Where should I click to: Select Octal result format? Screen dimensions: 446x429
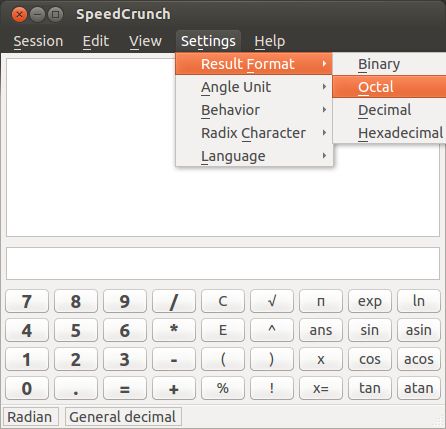[x=389, y=87]
